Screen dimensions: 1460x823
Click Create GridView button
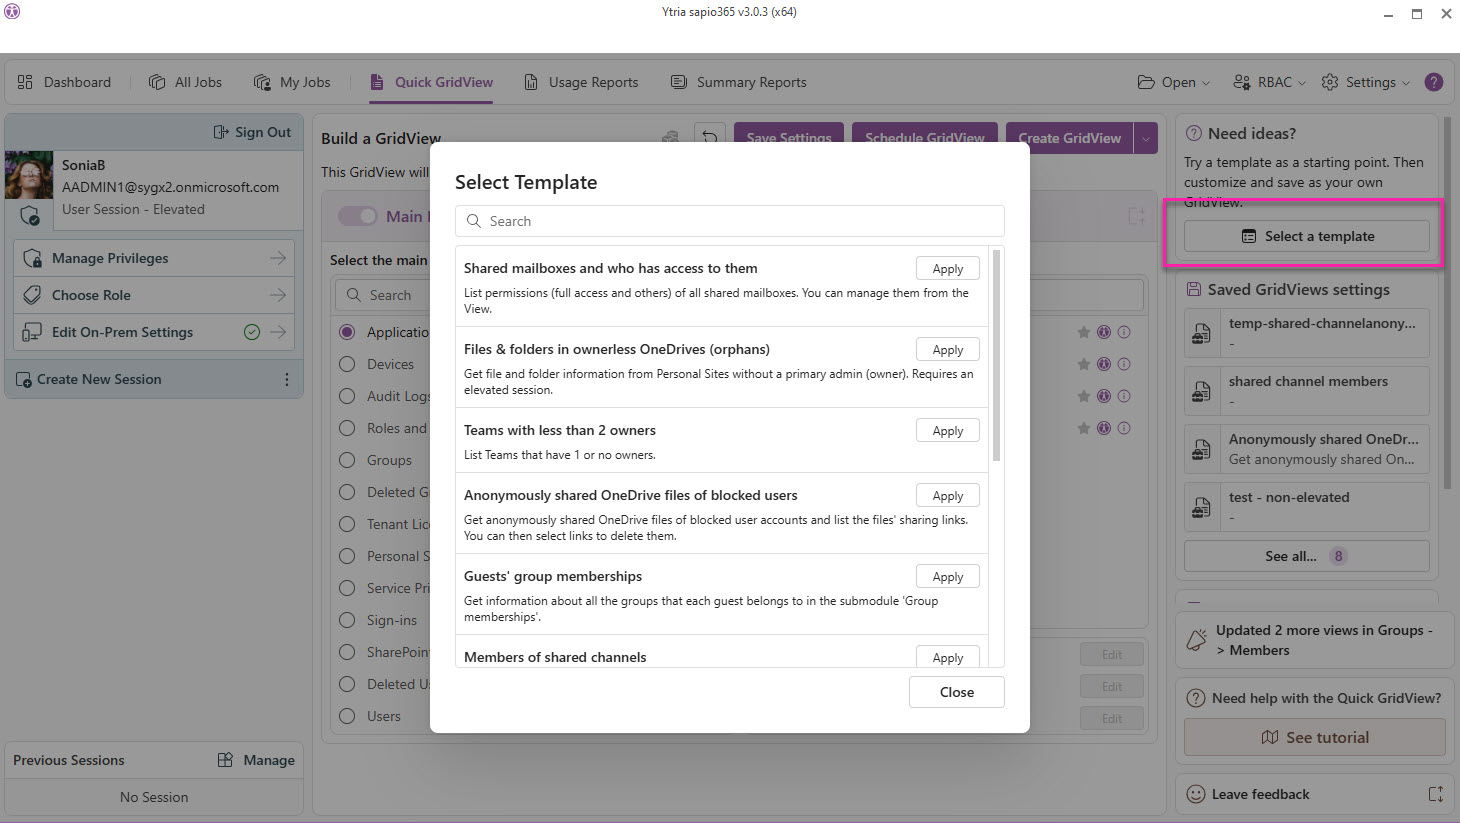pyautogui.click(x=1070, y=138)
